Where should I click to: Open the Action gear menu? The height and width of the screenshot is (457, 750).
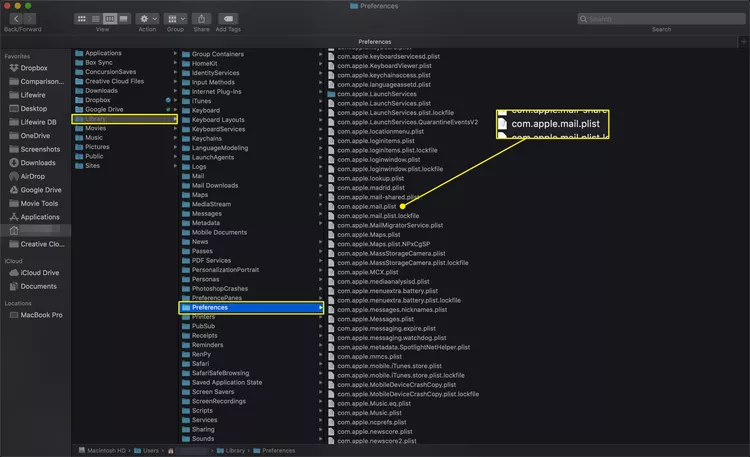click(147, 19)
